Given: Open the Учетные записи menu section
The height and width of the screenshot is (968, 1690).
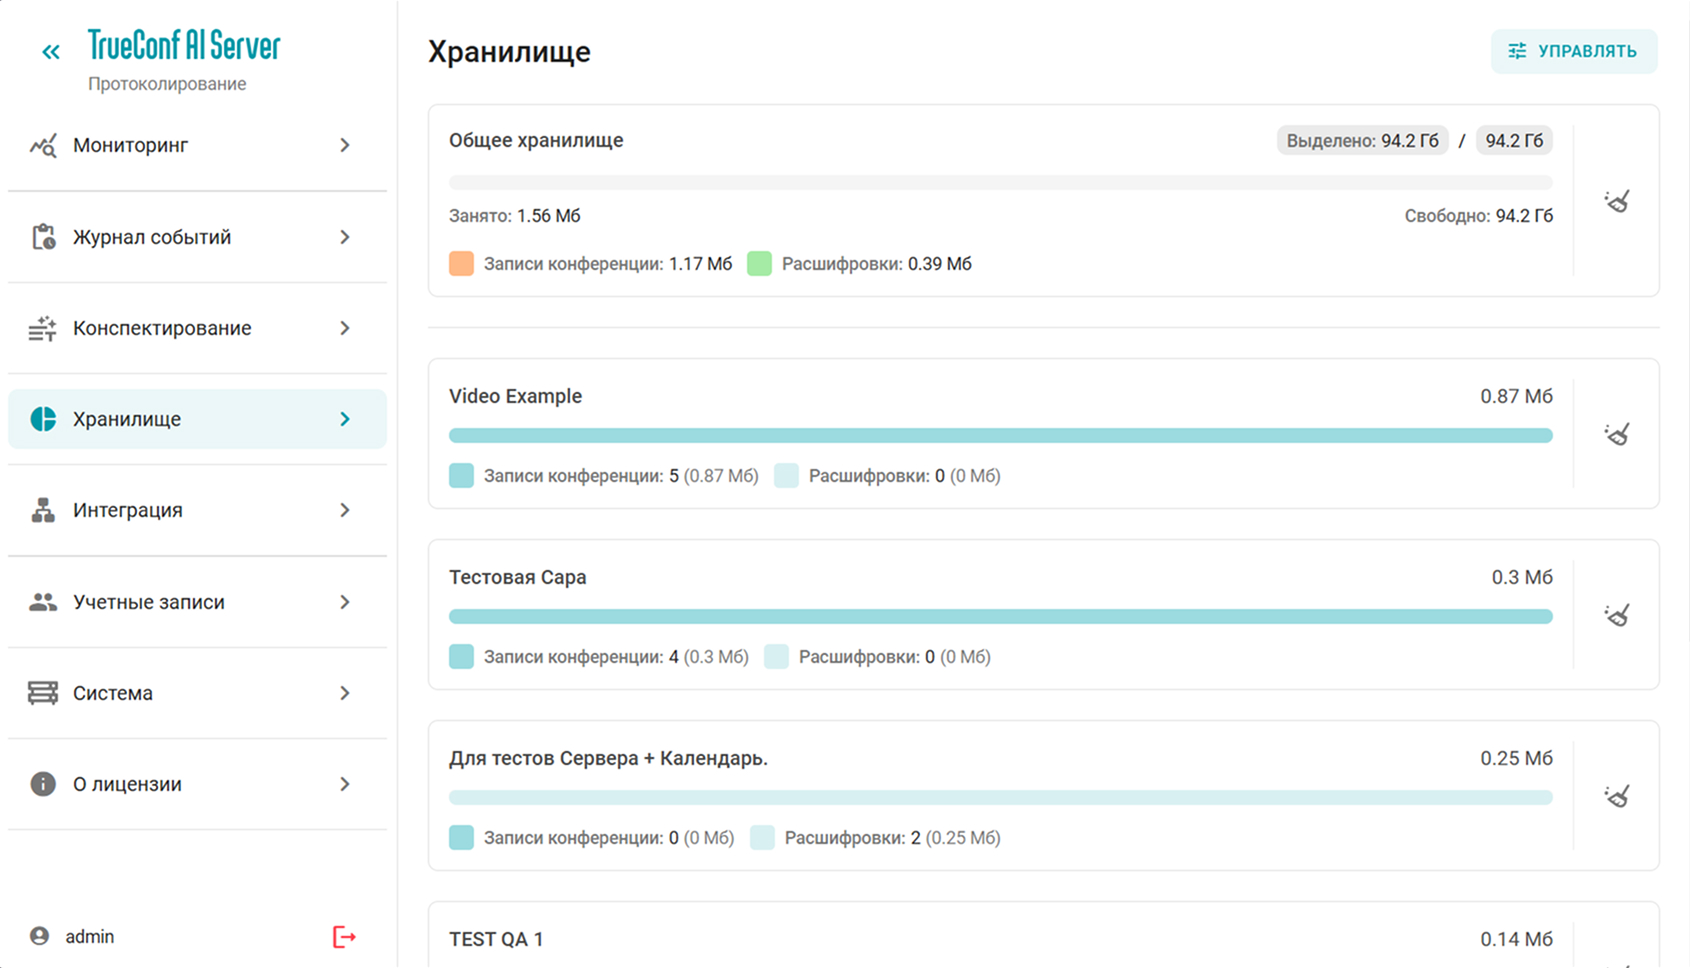Looking at the screenshot, I should [149, 602].
